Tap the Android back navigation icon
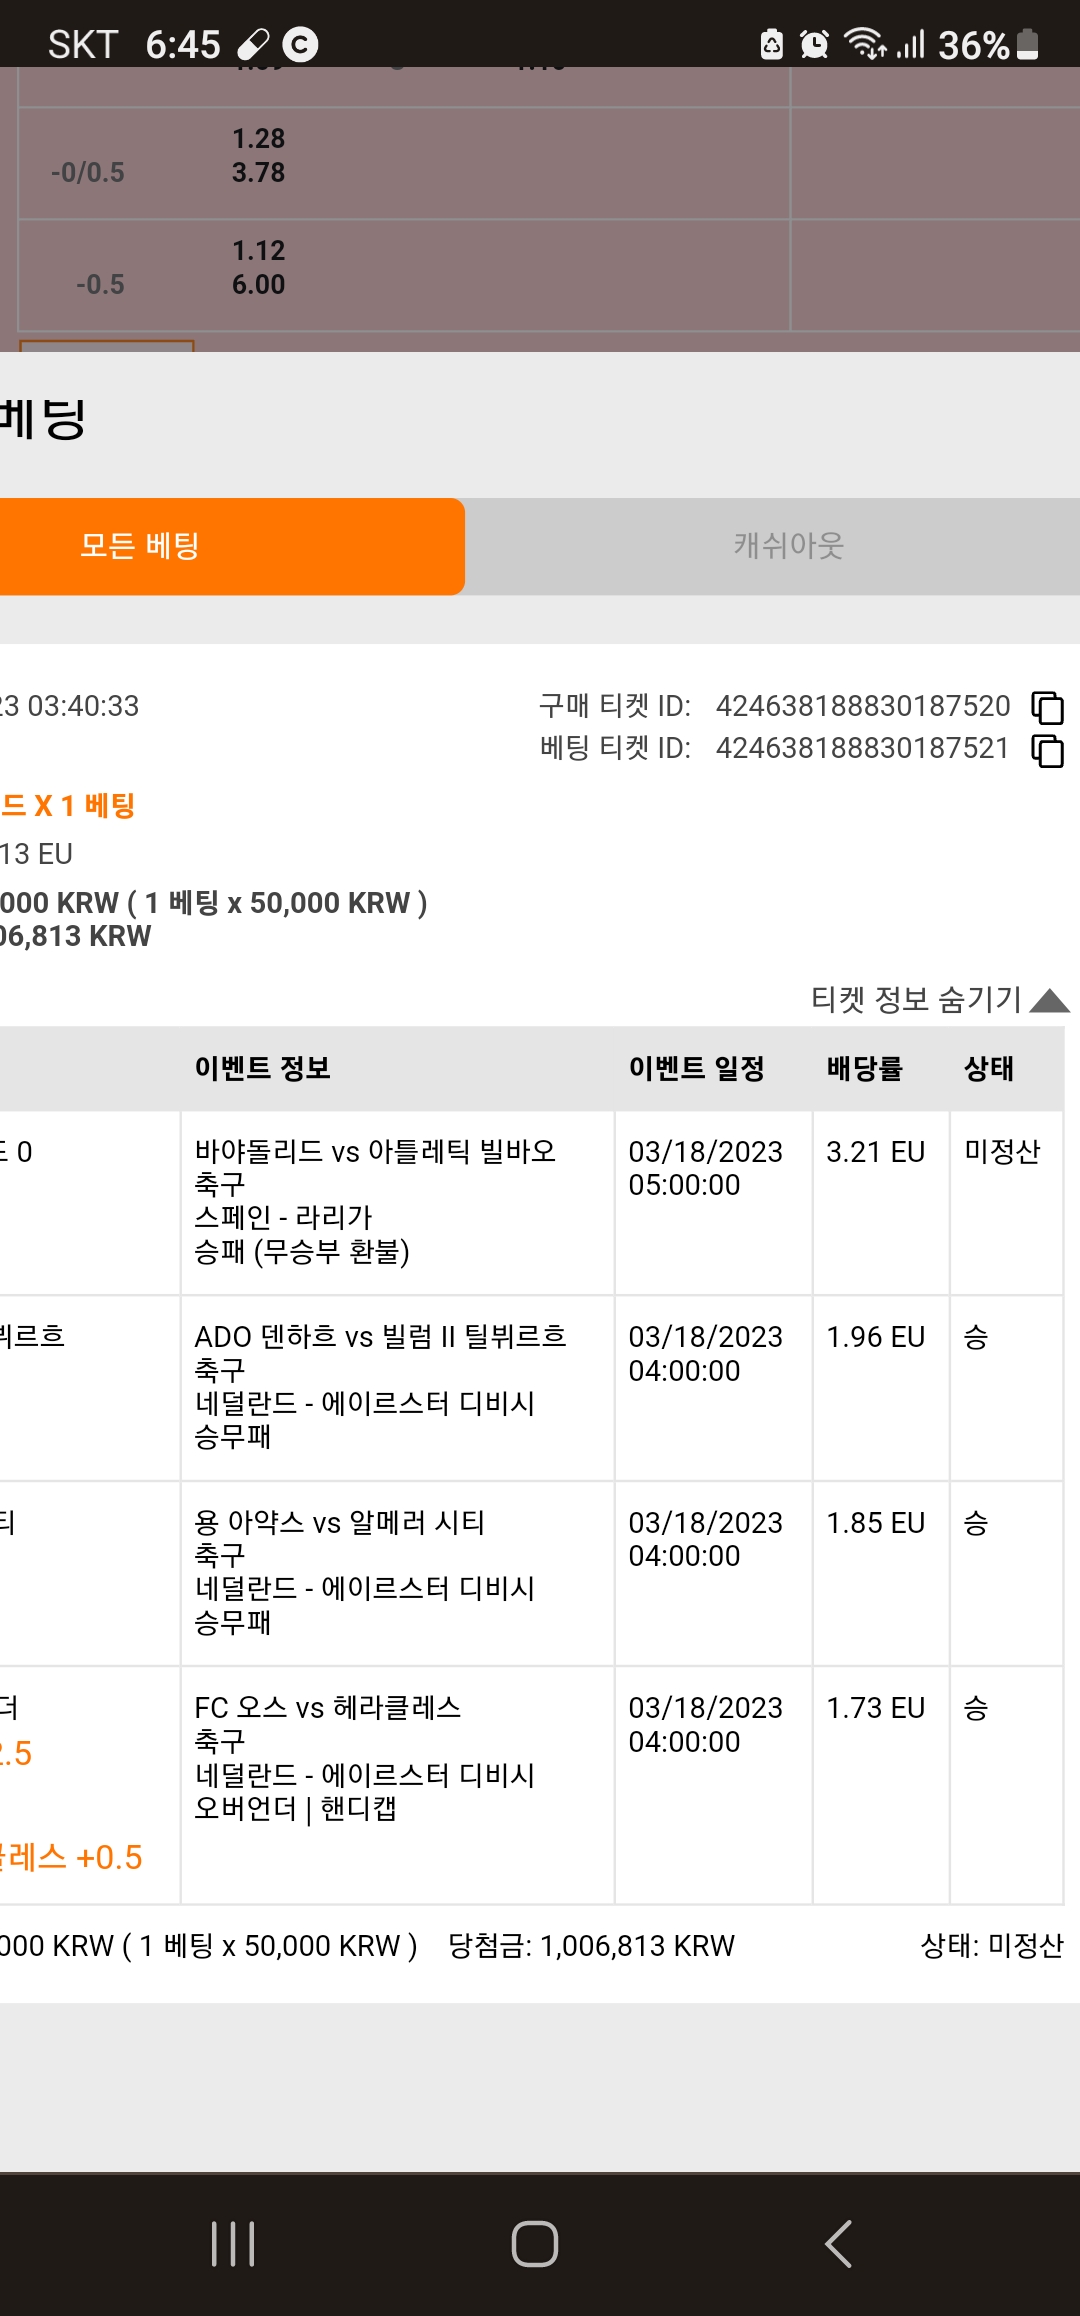This screenshot has width=1080, height=2316. (838, 2244)
